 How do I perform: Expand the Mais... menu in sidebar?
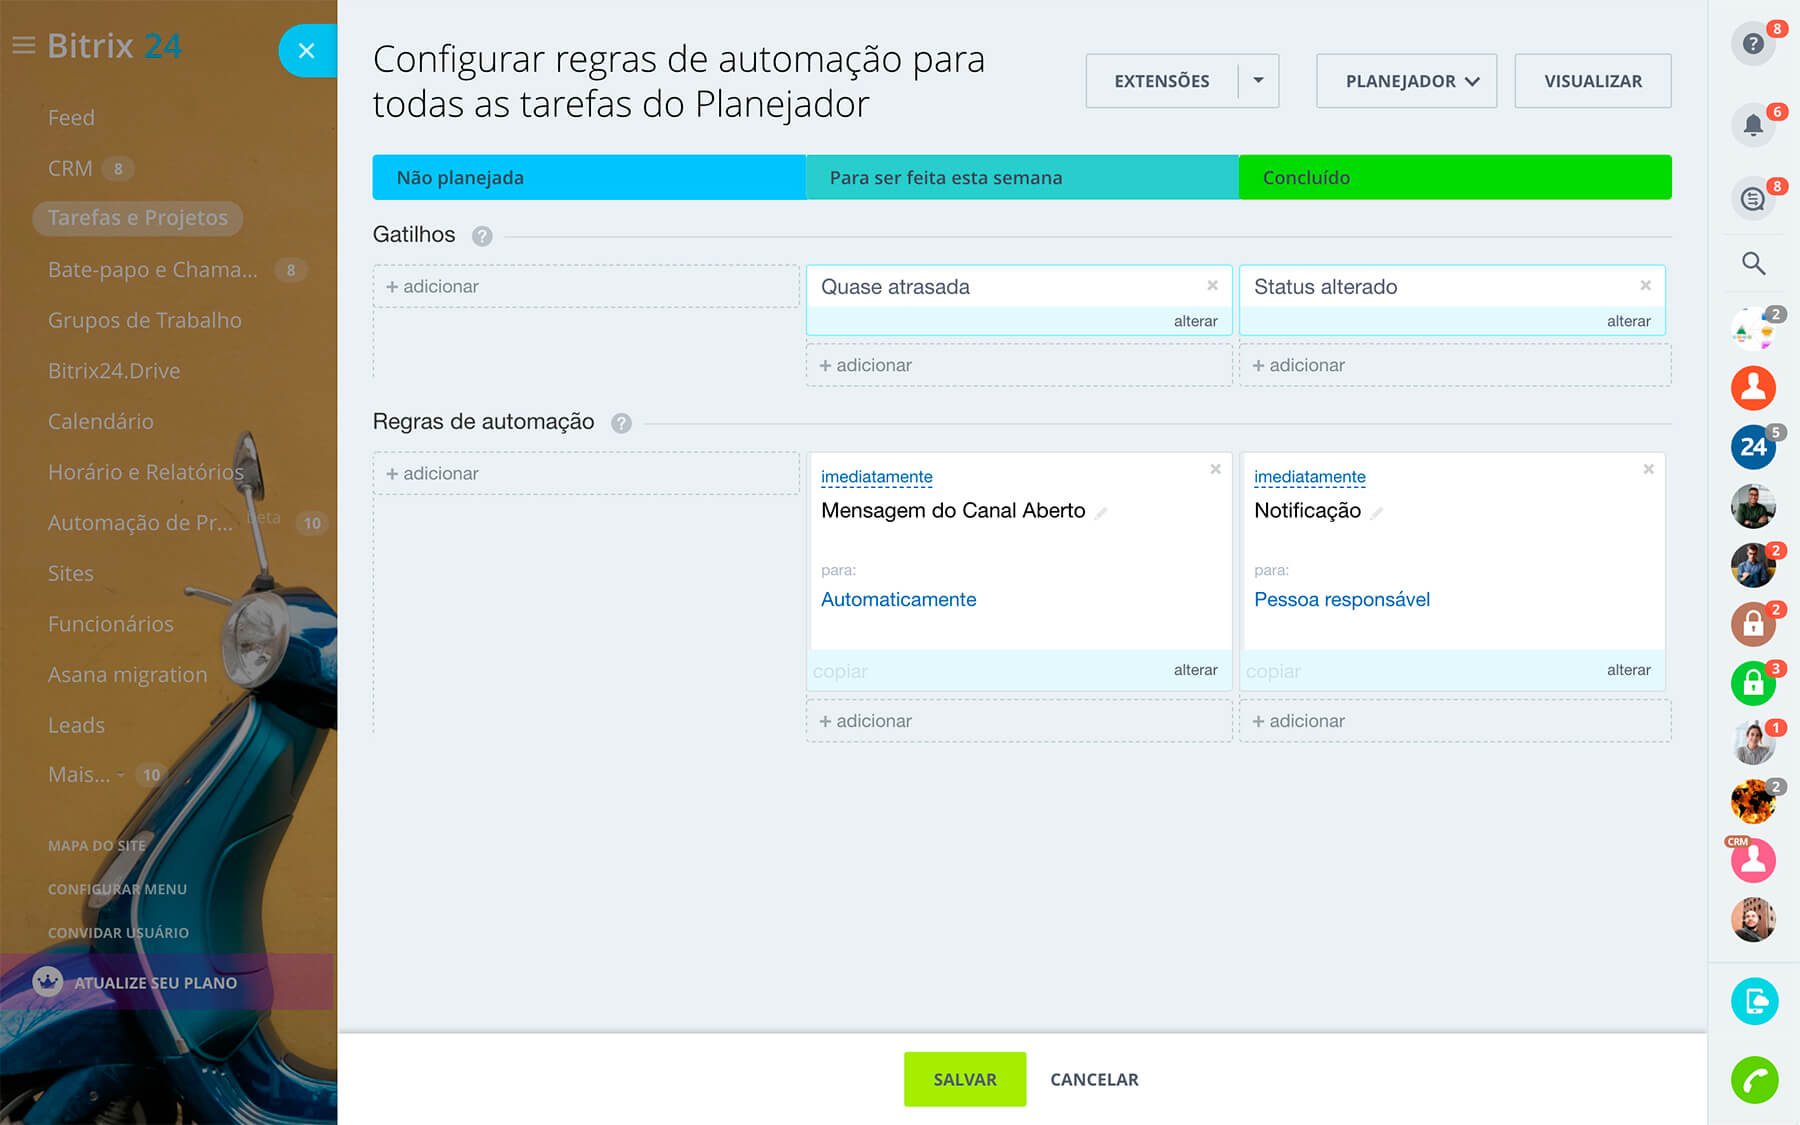point(85,775)
